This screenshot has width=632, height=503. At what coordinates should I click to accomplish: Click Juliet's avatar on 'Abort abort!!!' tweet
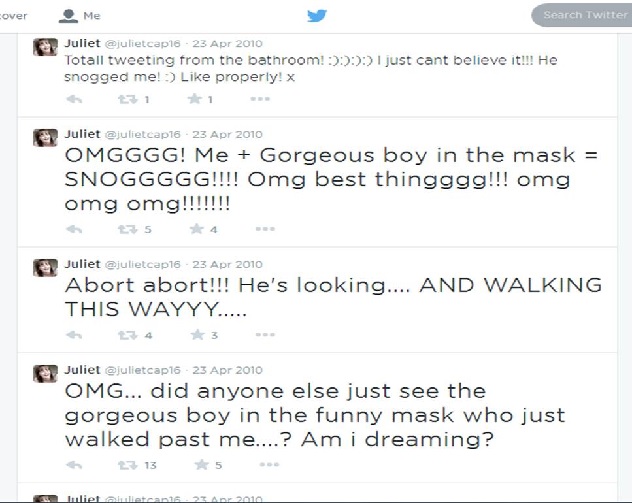click(45, 268)
